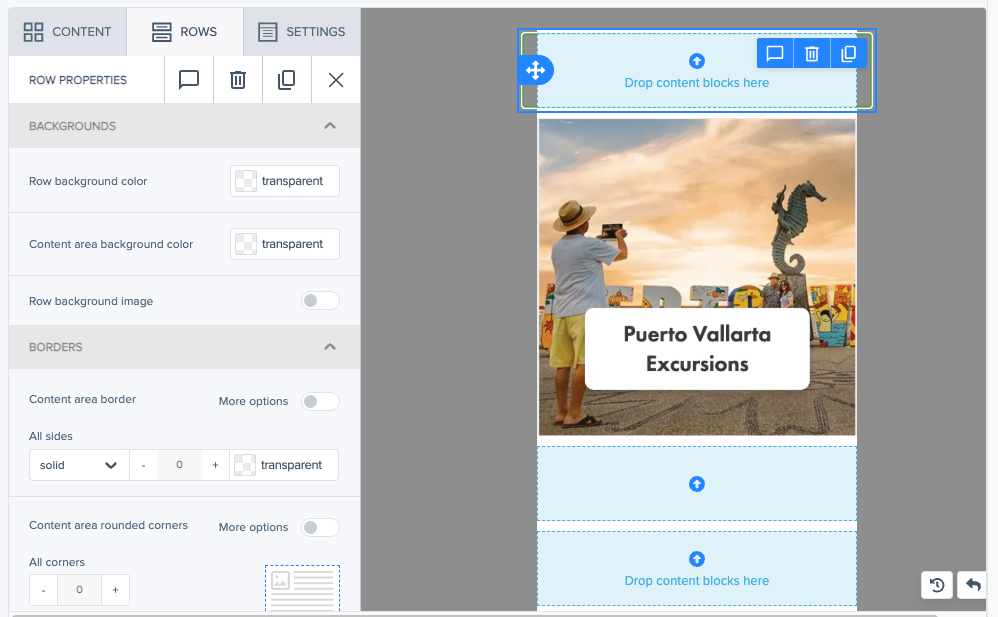Pick the Row background color
The width and height of the screenshot is (998, 617).
click(285, 181)
